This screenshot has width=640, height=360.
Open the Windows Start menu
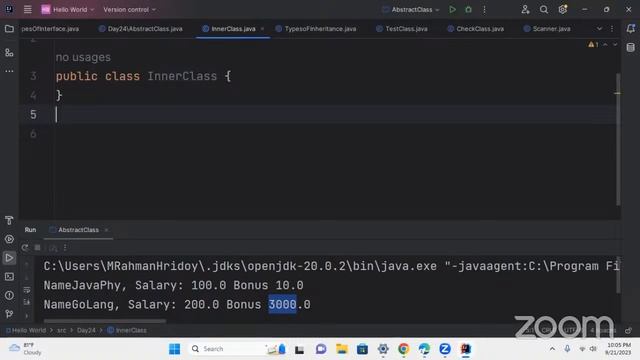pyautogui.click(x=175, y=349)
